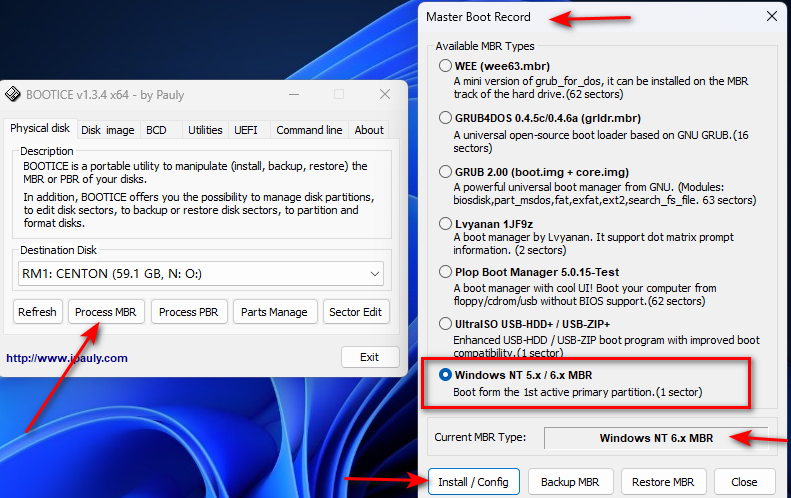Image resolution: width=791 pixels, height=498 pixels.
Task: Click the Plop Boot Manager description text
Action: tap(585, 295)
